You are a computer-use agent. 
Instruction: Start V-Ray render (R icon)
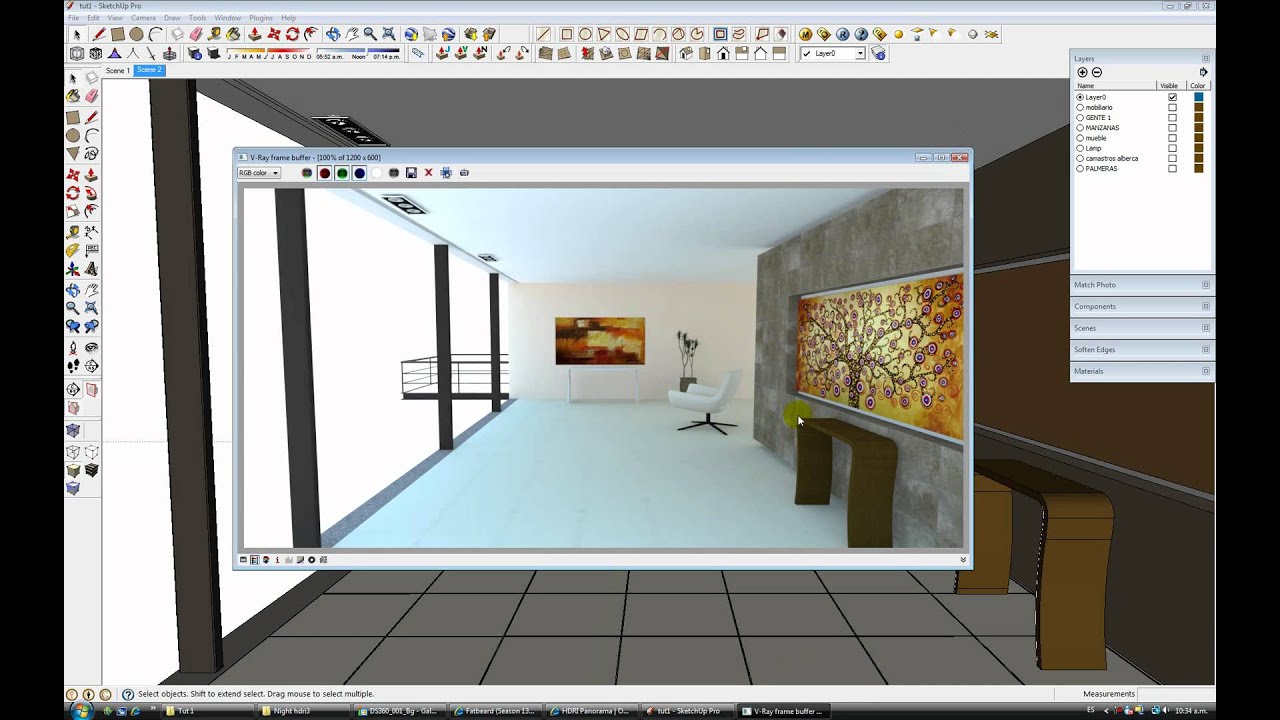pos(843,34)
